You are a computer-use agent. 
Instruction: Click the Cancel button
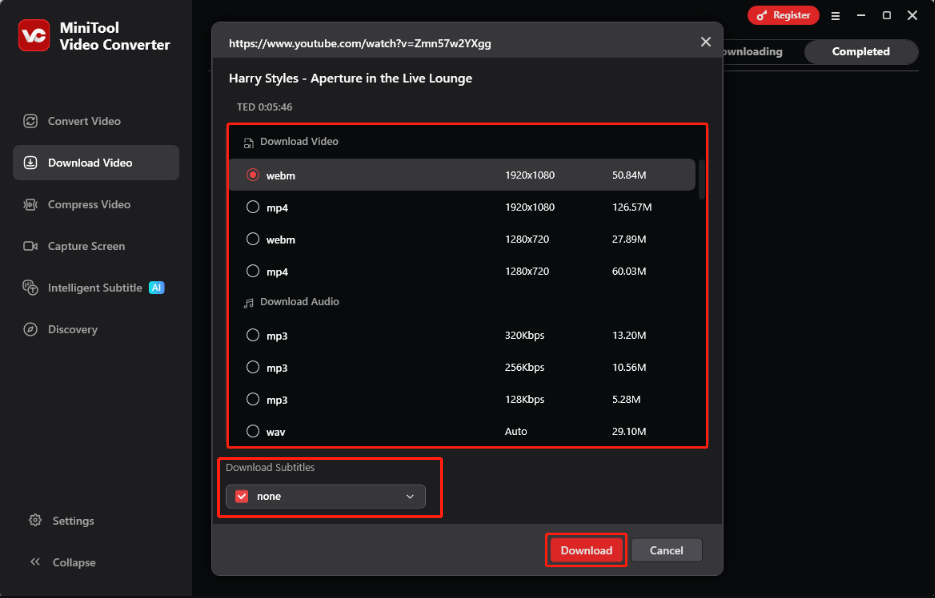tap(666, 550)
